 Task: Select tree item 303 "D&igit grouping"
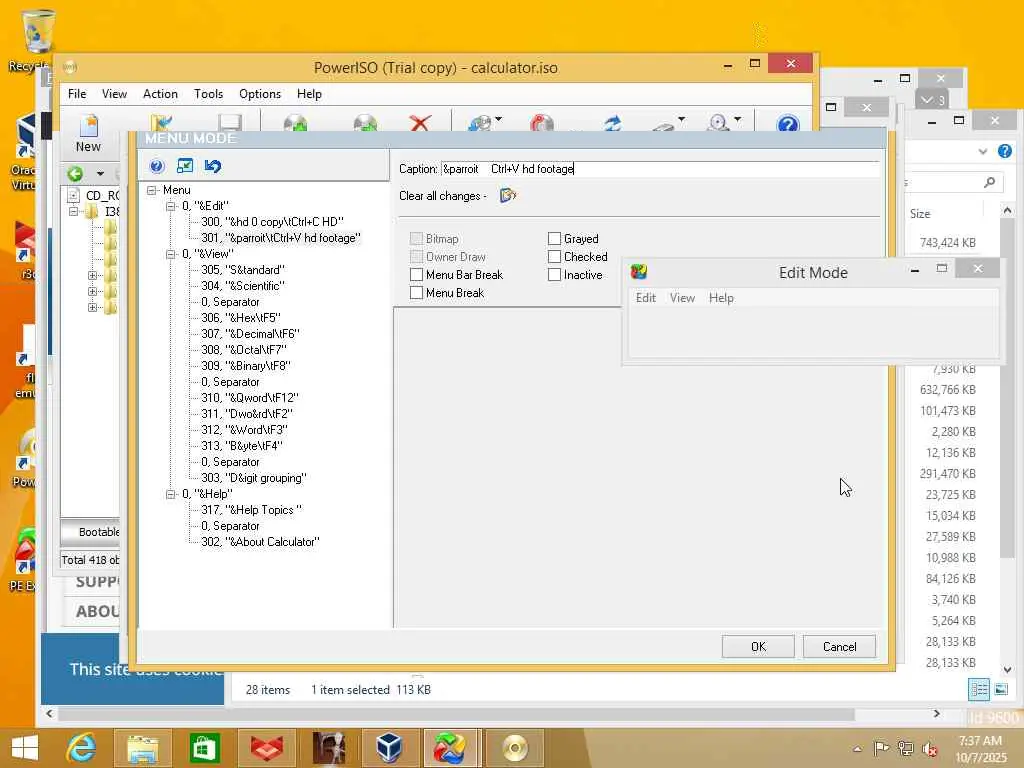click(x=253, y=478)
